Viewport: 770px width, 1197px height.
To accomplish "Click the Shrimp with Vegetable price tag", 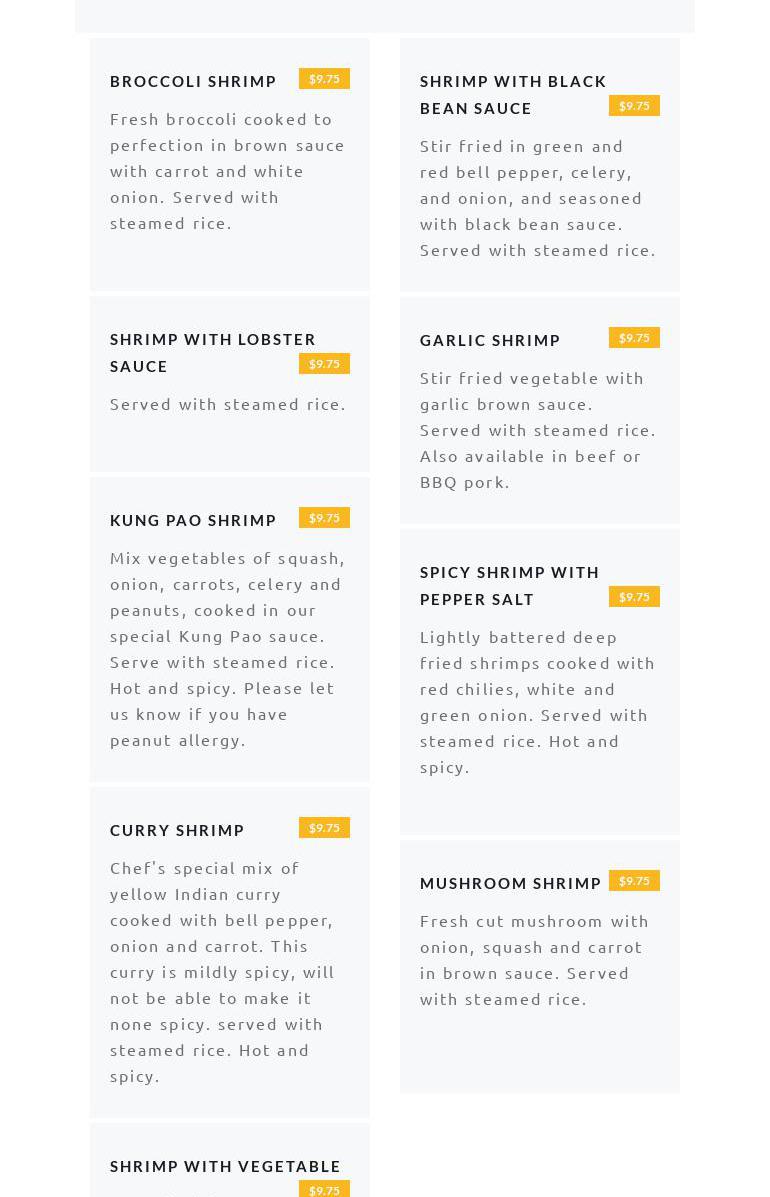I will click(x=324, y=1189).
